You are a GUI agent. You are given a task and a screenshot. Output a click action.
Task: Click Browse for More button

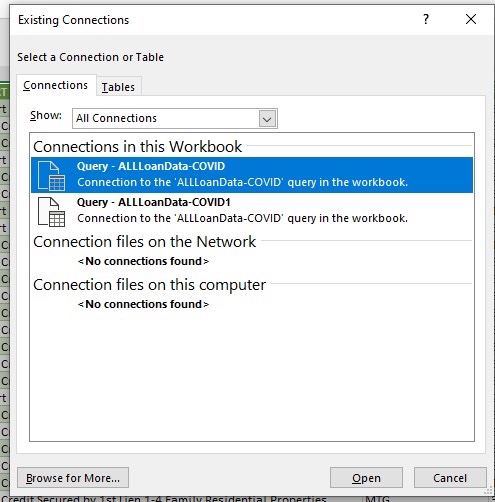tap(73, 478)
